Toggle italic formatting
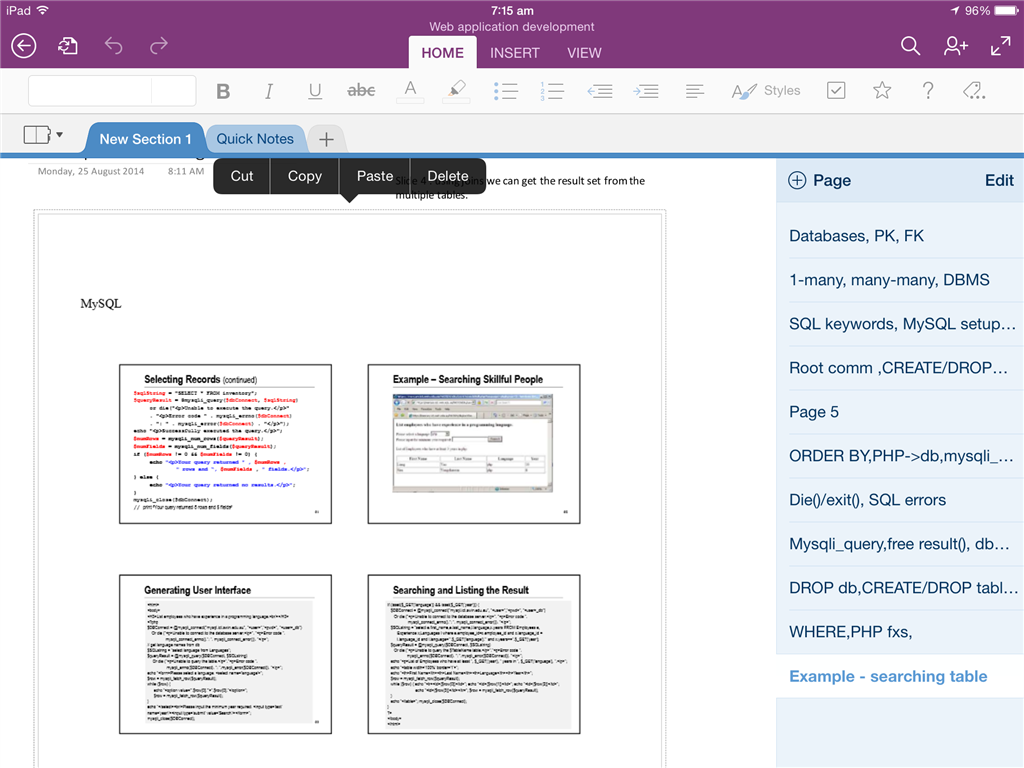Viewport: 1024px width, 768px height. point(268,91)
